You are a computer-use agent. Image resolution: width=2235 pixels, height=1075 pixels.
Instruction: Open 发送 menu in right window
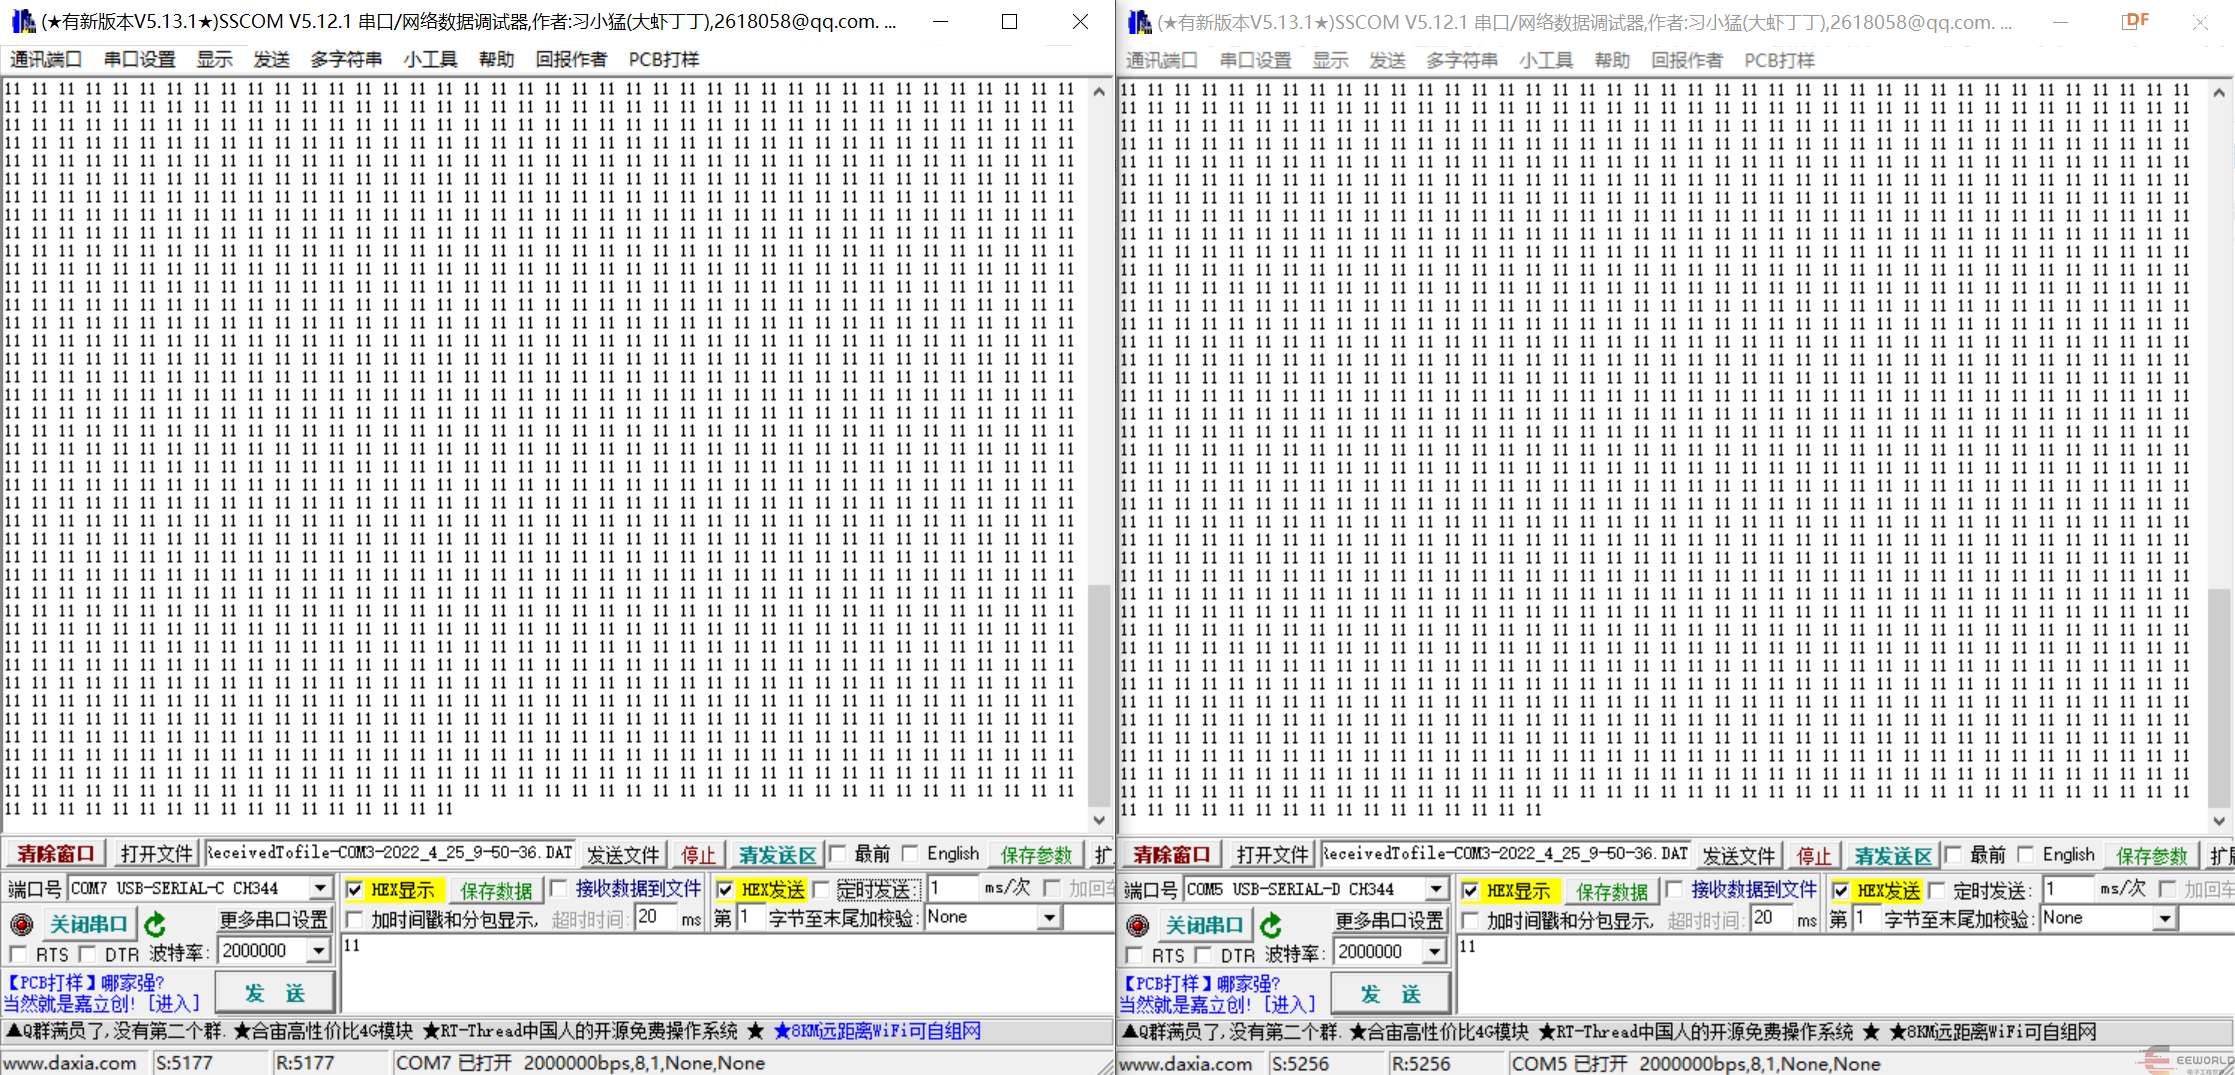pos(1387,60)
